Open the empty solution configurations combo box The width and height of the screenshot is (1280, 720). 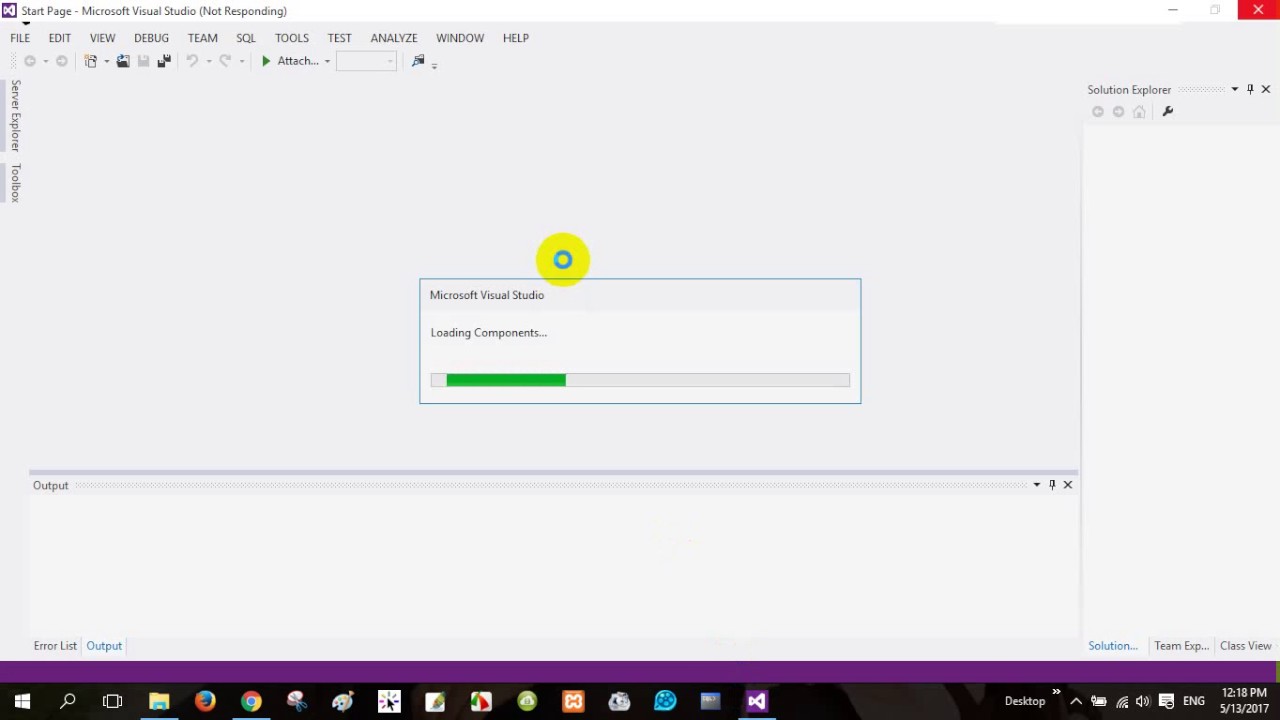(367, 61)
